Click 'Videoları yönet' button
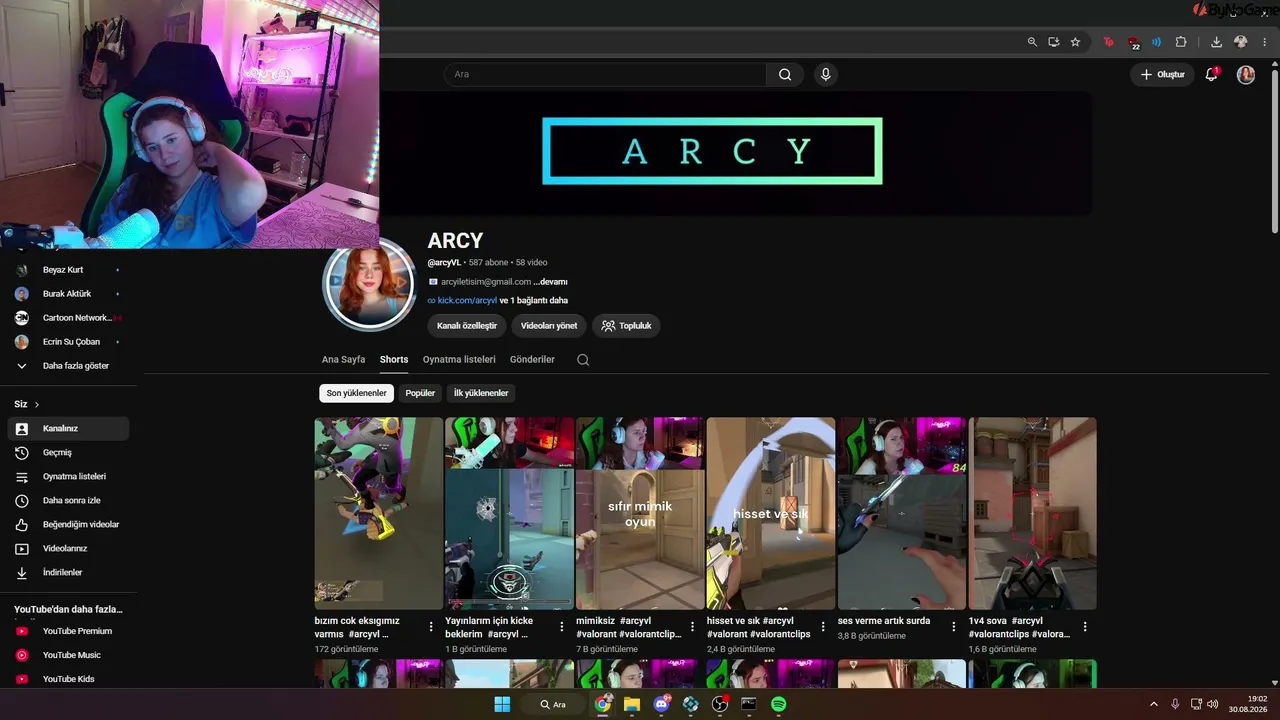This screenshot has width=1280, height=720. pyautogui.click(x=549, y=326)
